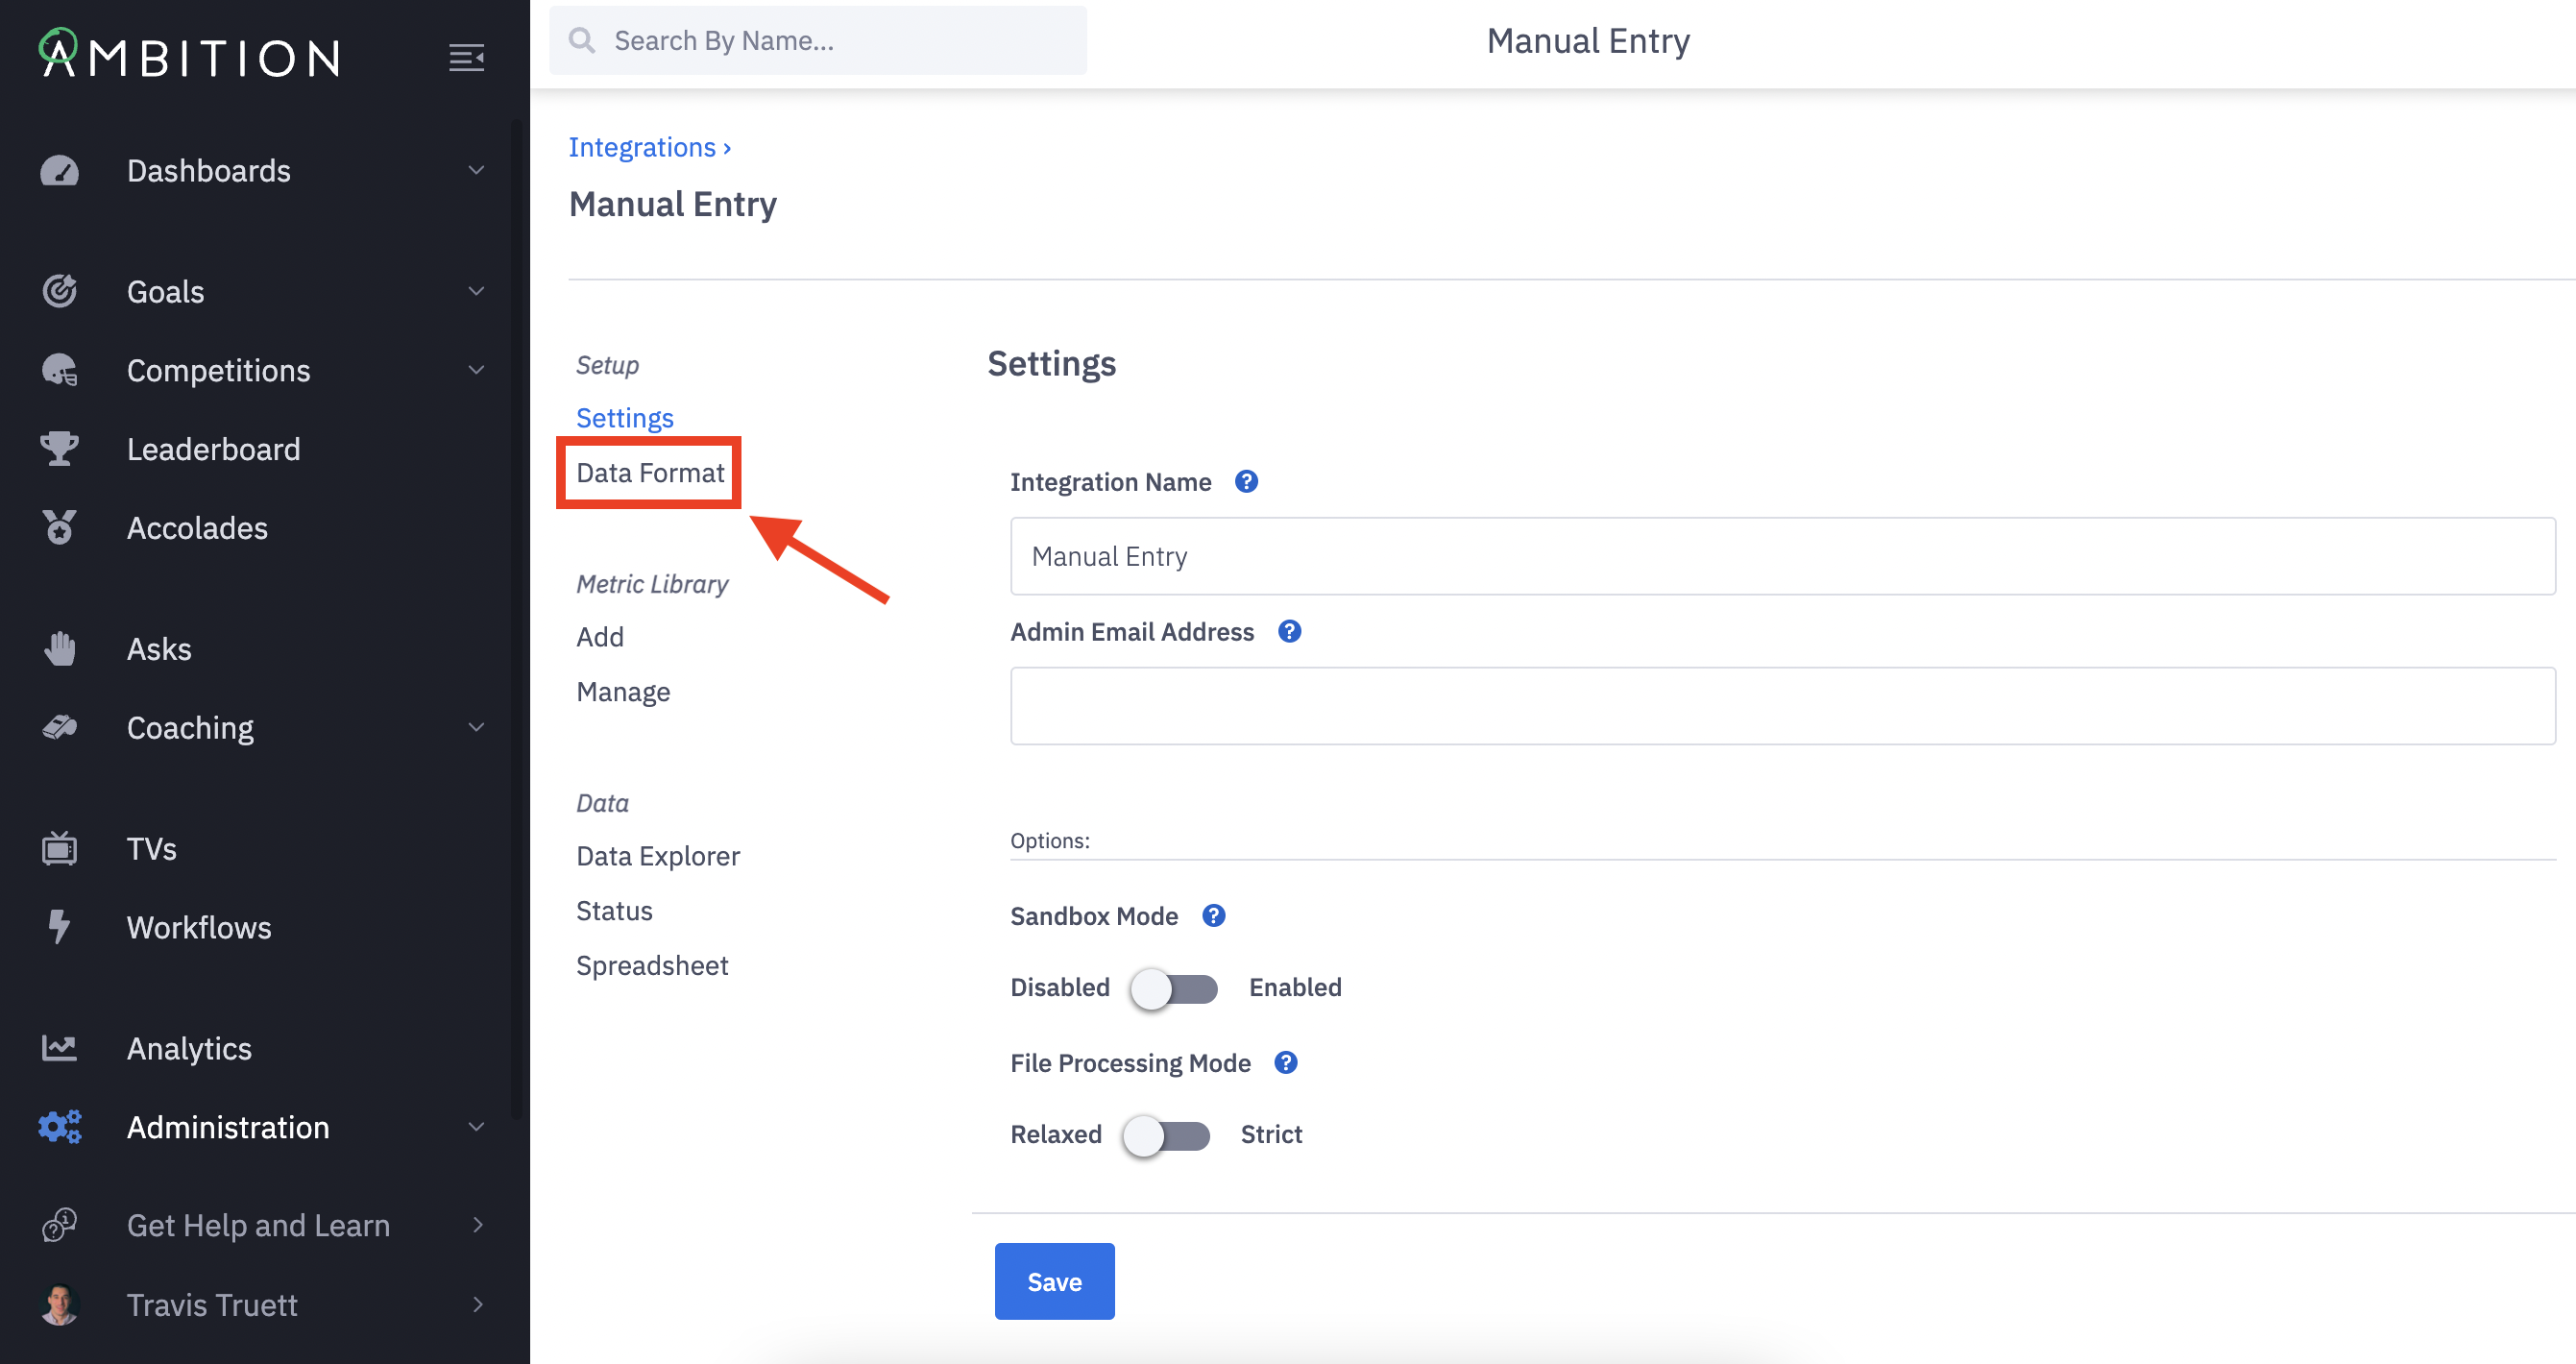Screen dimensions: 2576x1364
Task: Open the Data Format setup page
Action: click(650, 473)
